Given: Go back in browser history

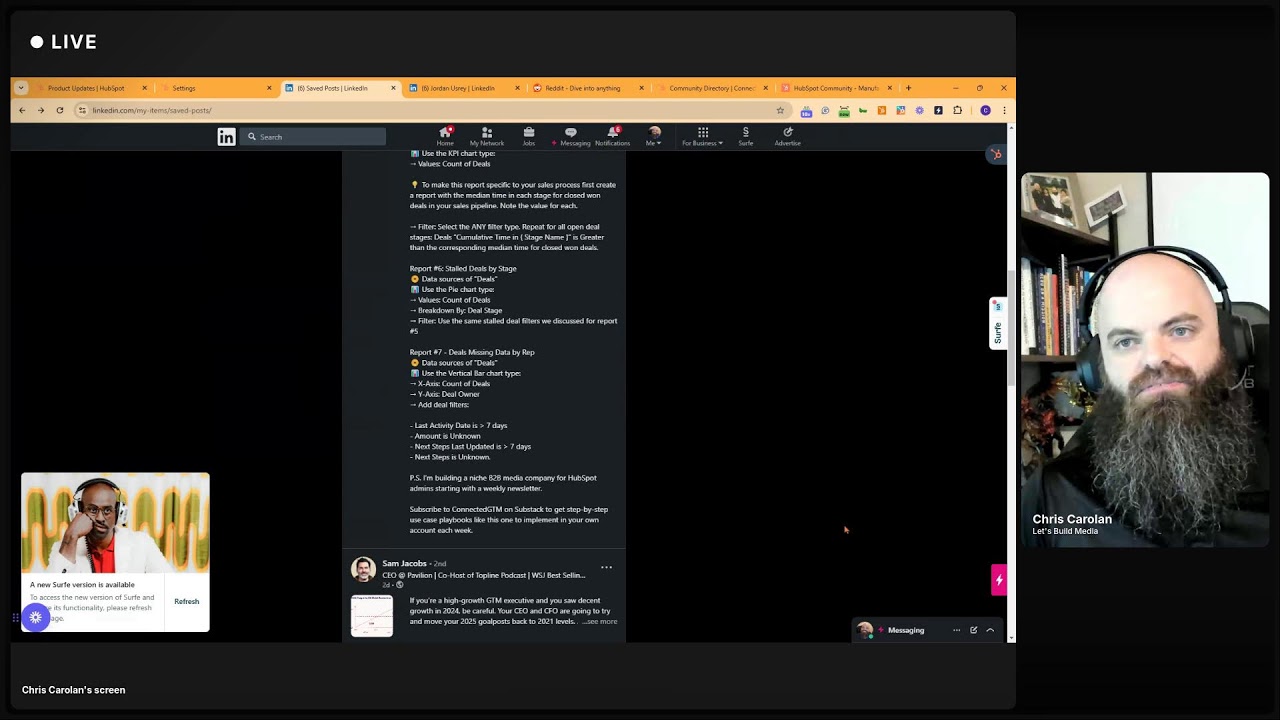Looking at the screenshot, I should tap(22, 110).
